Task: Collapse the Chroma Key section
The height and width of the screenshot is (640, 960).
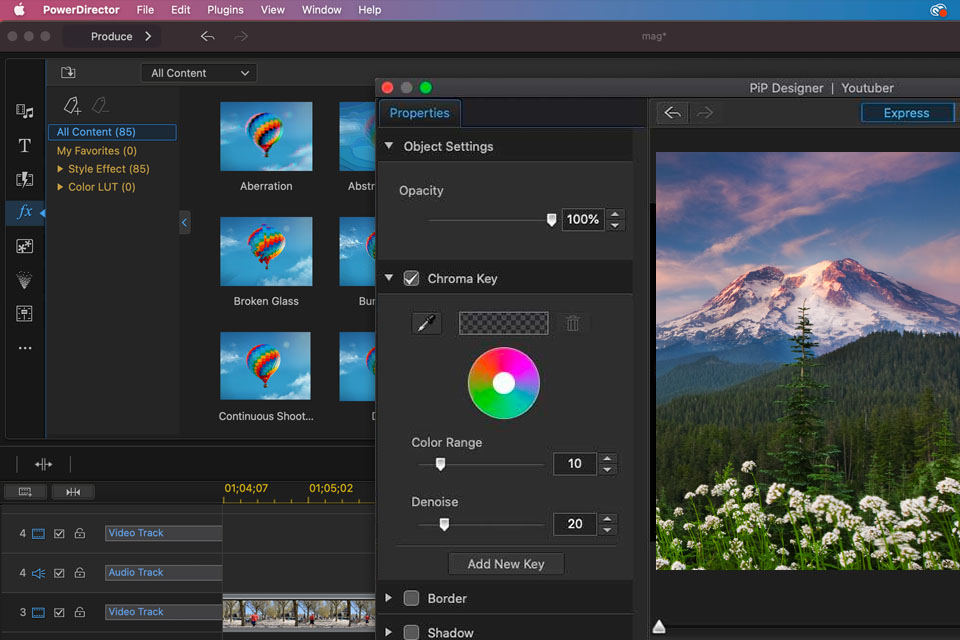Action: [389, 278]
